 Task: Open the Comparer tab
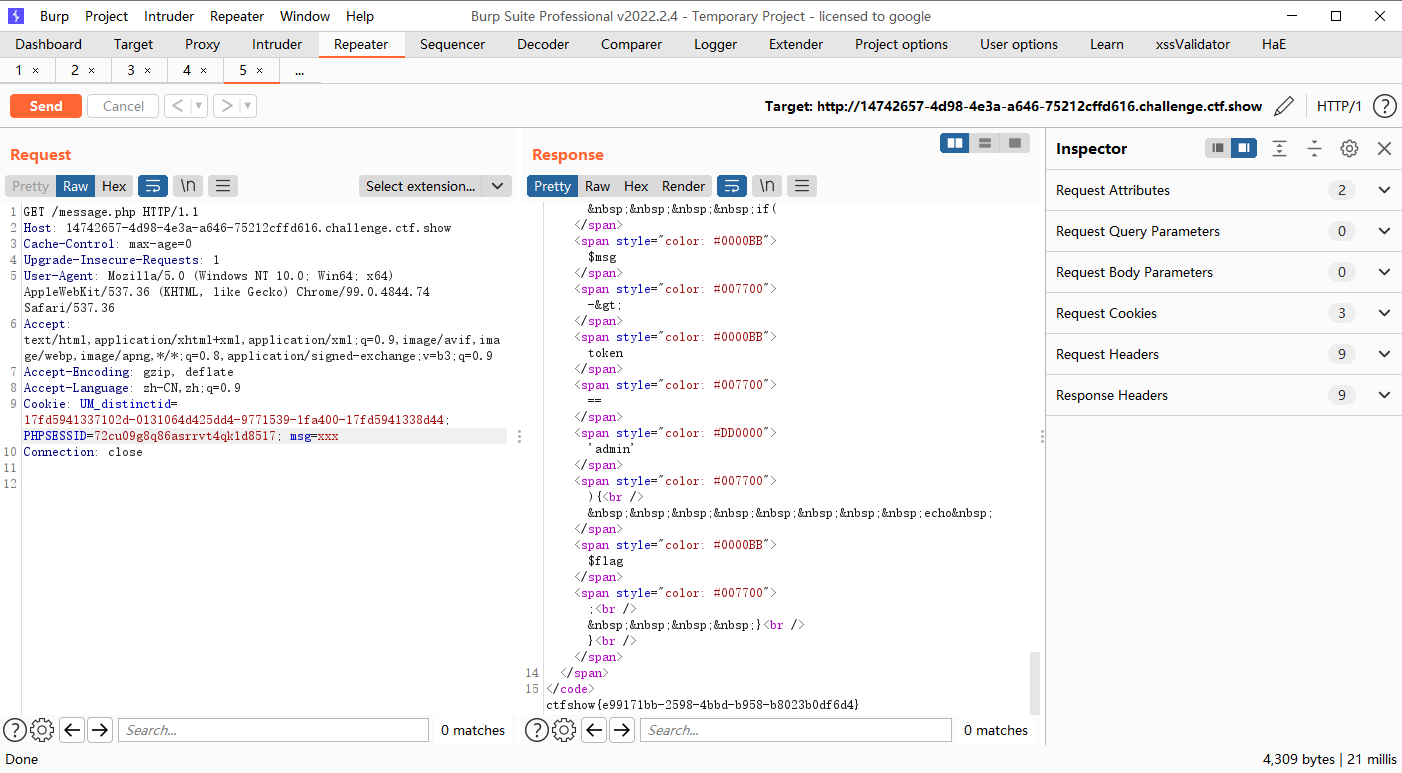(x=631, y=44)
